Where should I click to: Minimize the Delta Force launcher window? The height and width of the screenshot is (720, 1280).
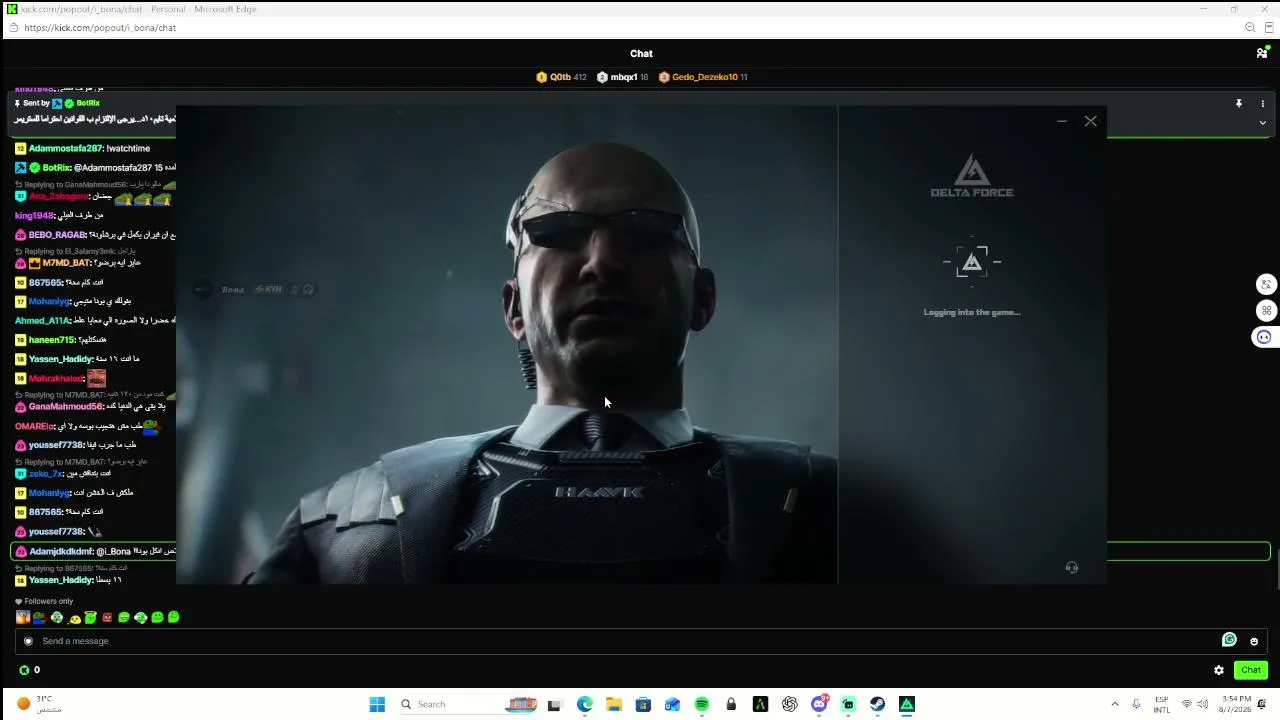pos(1061,121)
